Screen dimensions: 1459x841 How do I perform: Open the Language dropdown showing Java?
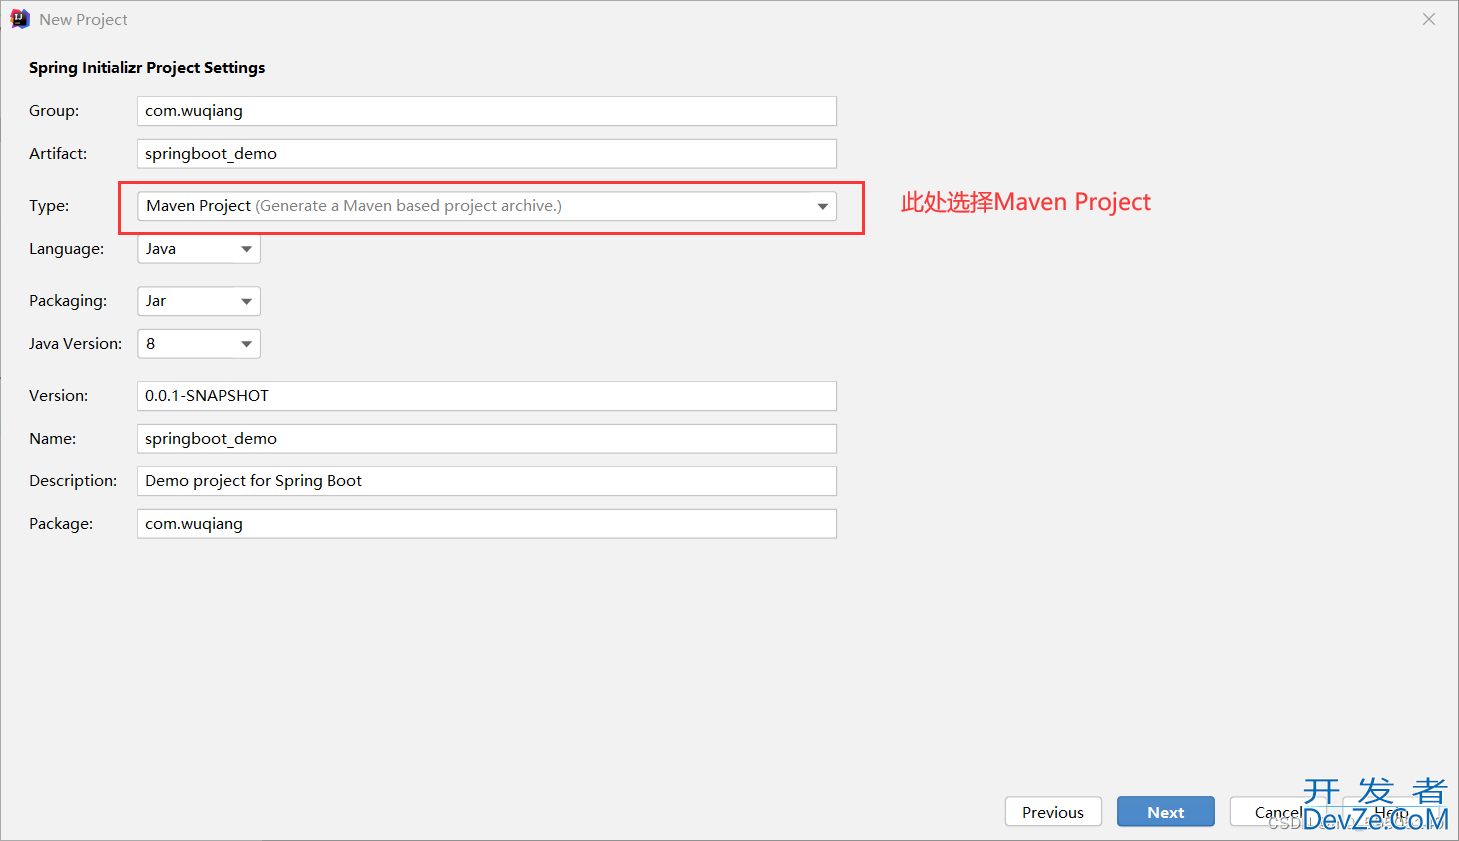pyautogui.click(x=199, y=249)
